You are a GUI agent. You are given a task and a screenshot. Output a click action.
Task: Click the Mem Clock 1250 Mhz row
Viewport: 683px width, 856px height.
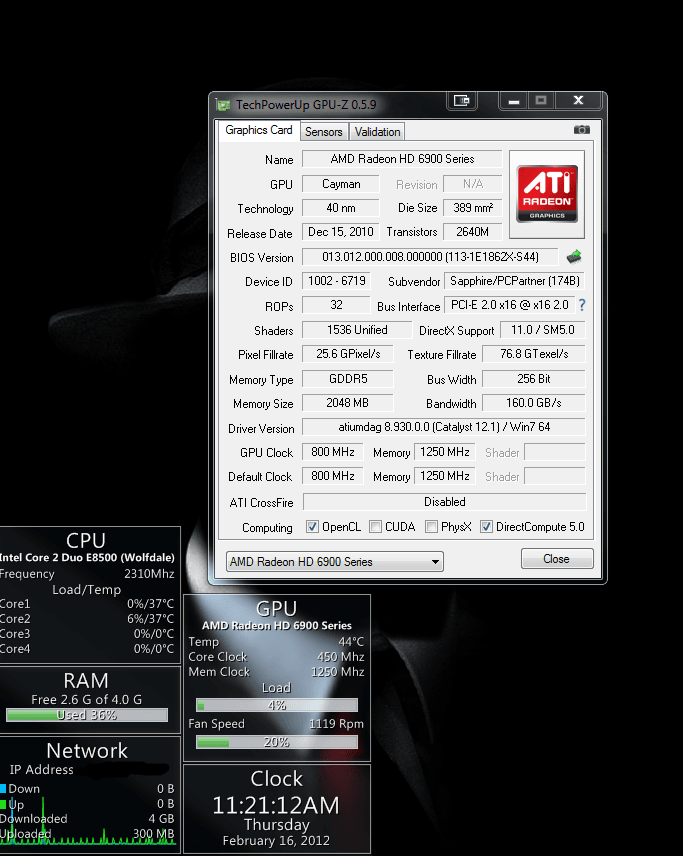[x=276, y=672]
